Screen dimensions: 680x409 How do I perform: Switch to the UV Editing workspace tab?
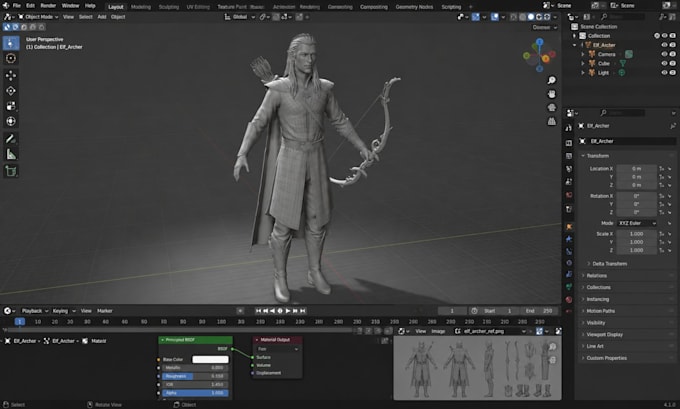pyautogui.click(x=198, y=7)
